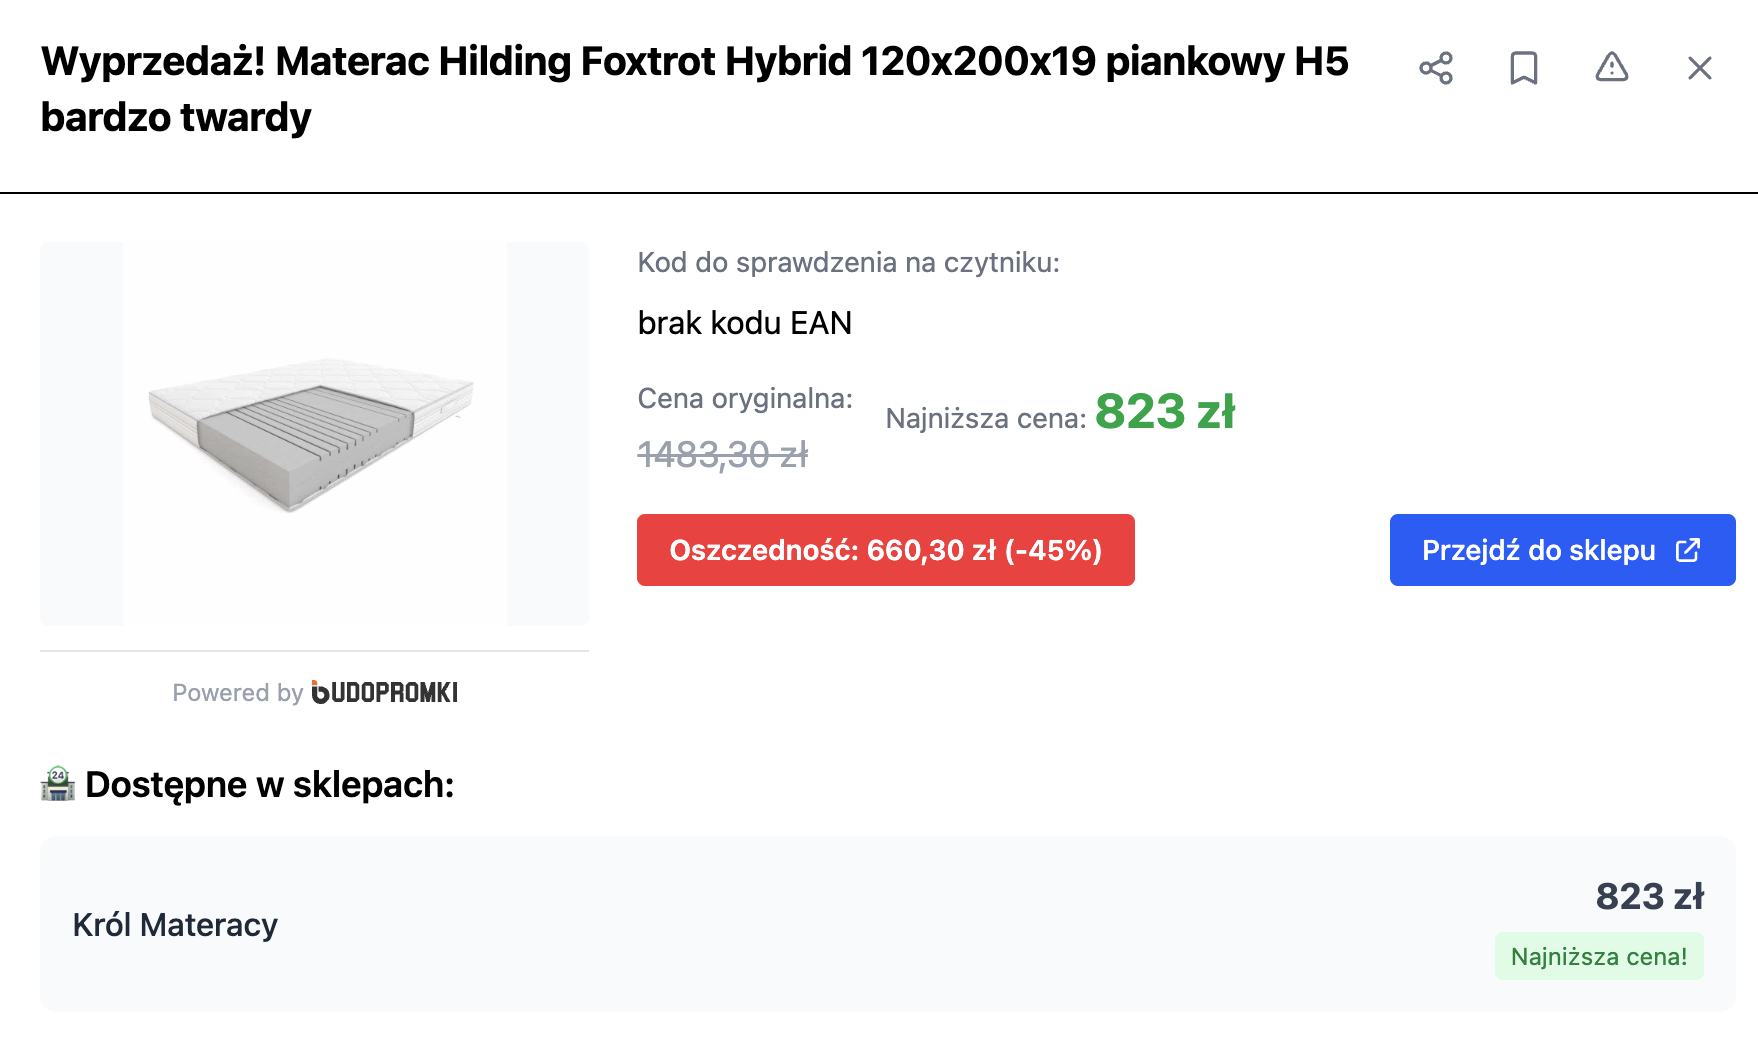Click the 823 zł price in store row
1758x1040 pixels.
tap(1649, 897)
